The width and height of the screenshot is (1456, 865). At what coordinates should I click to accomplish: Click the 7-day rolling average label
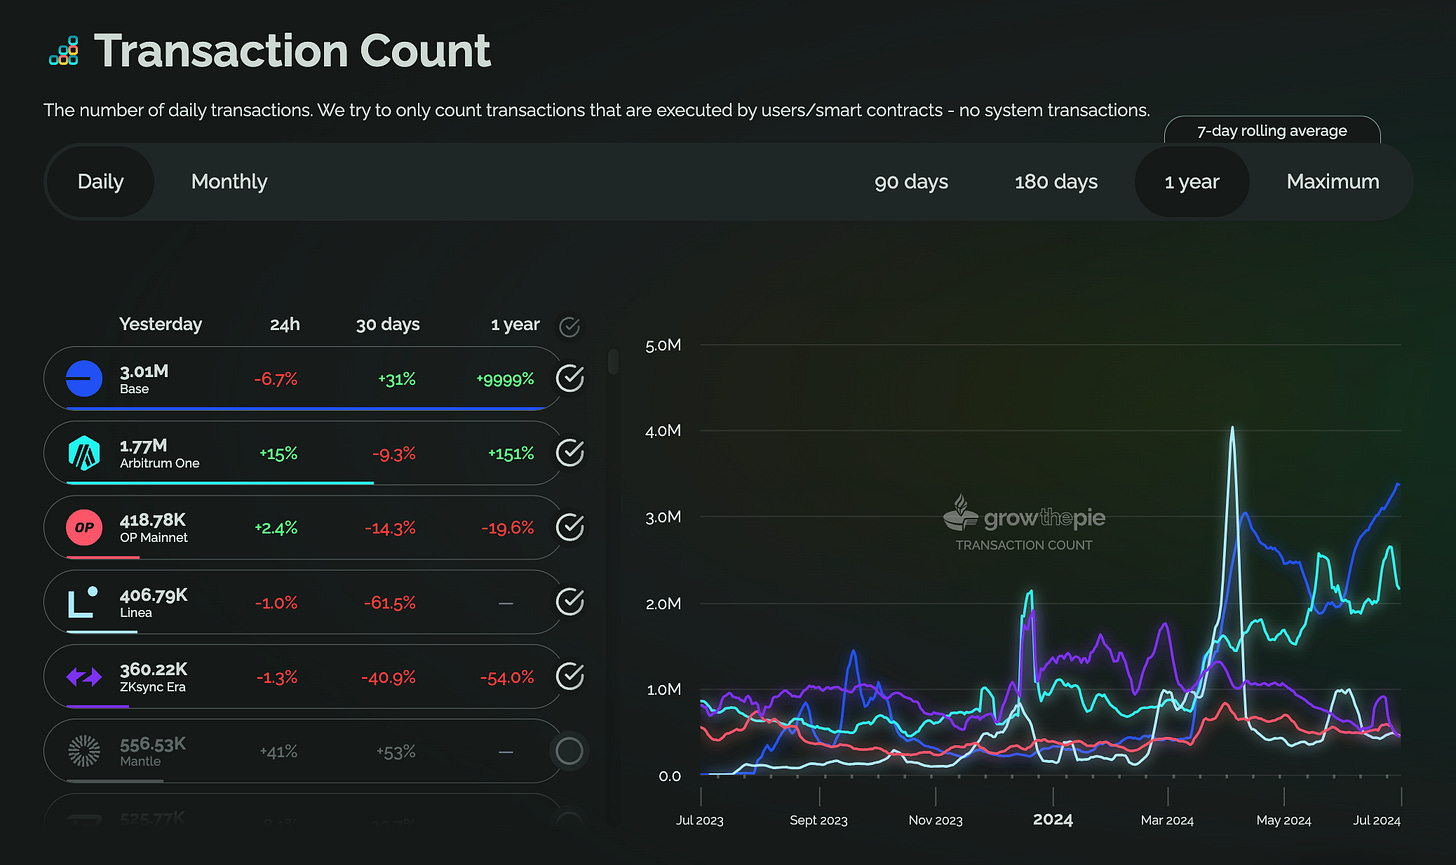pyautogui.click(x=1272, y=131)
